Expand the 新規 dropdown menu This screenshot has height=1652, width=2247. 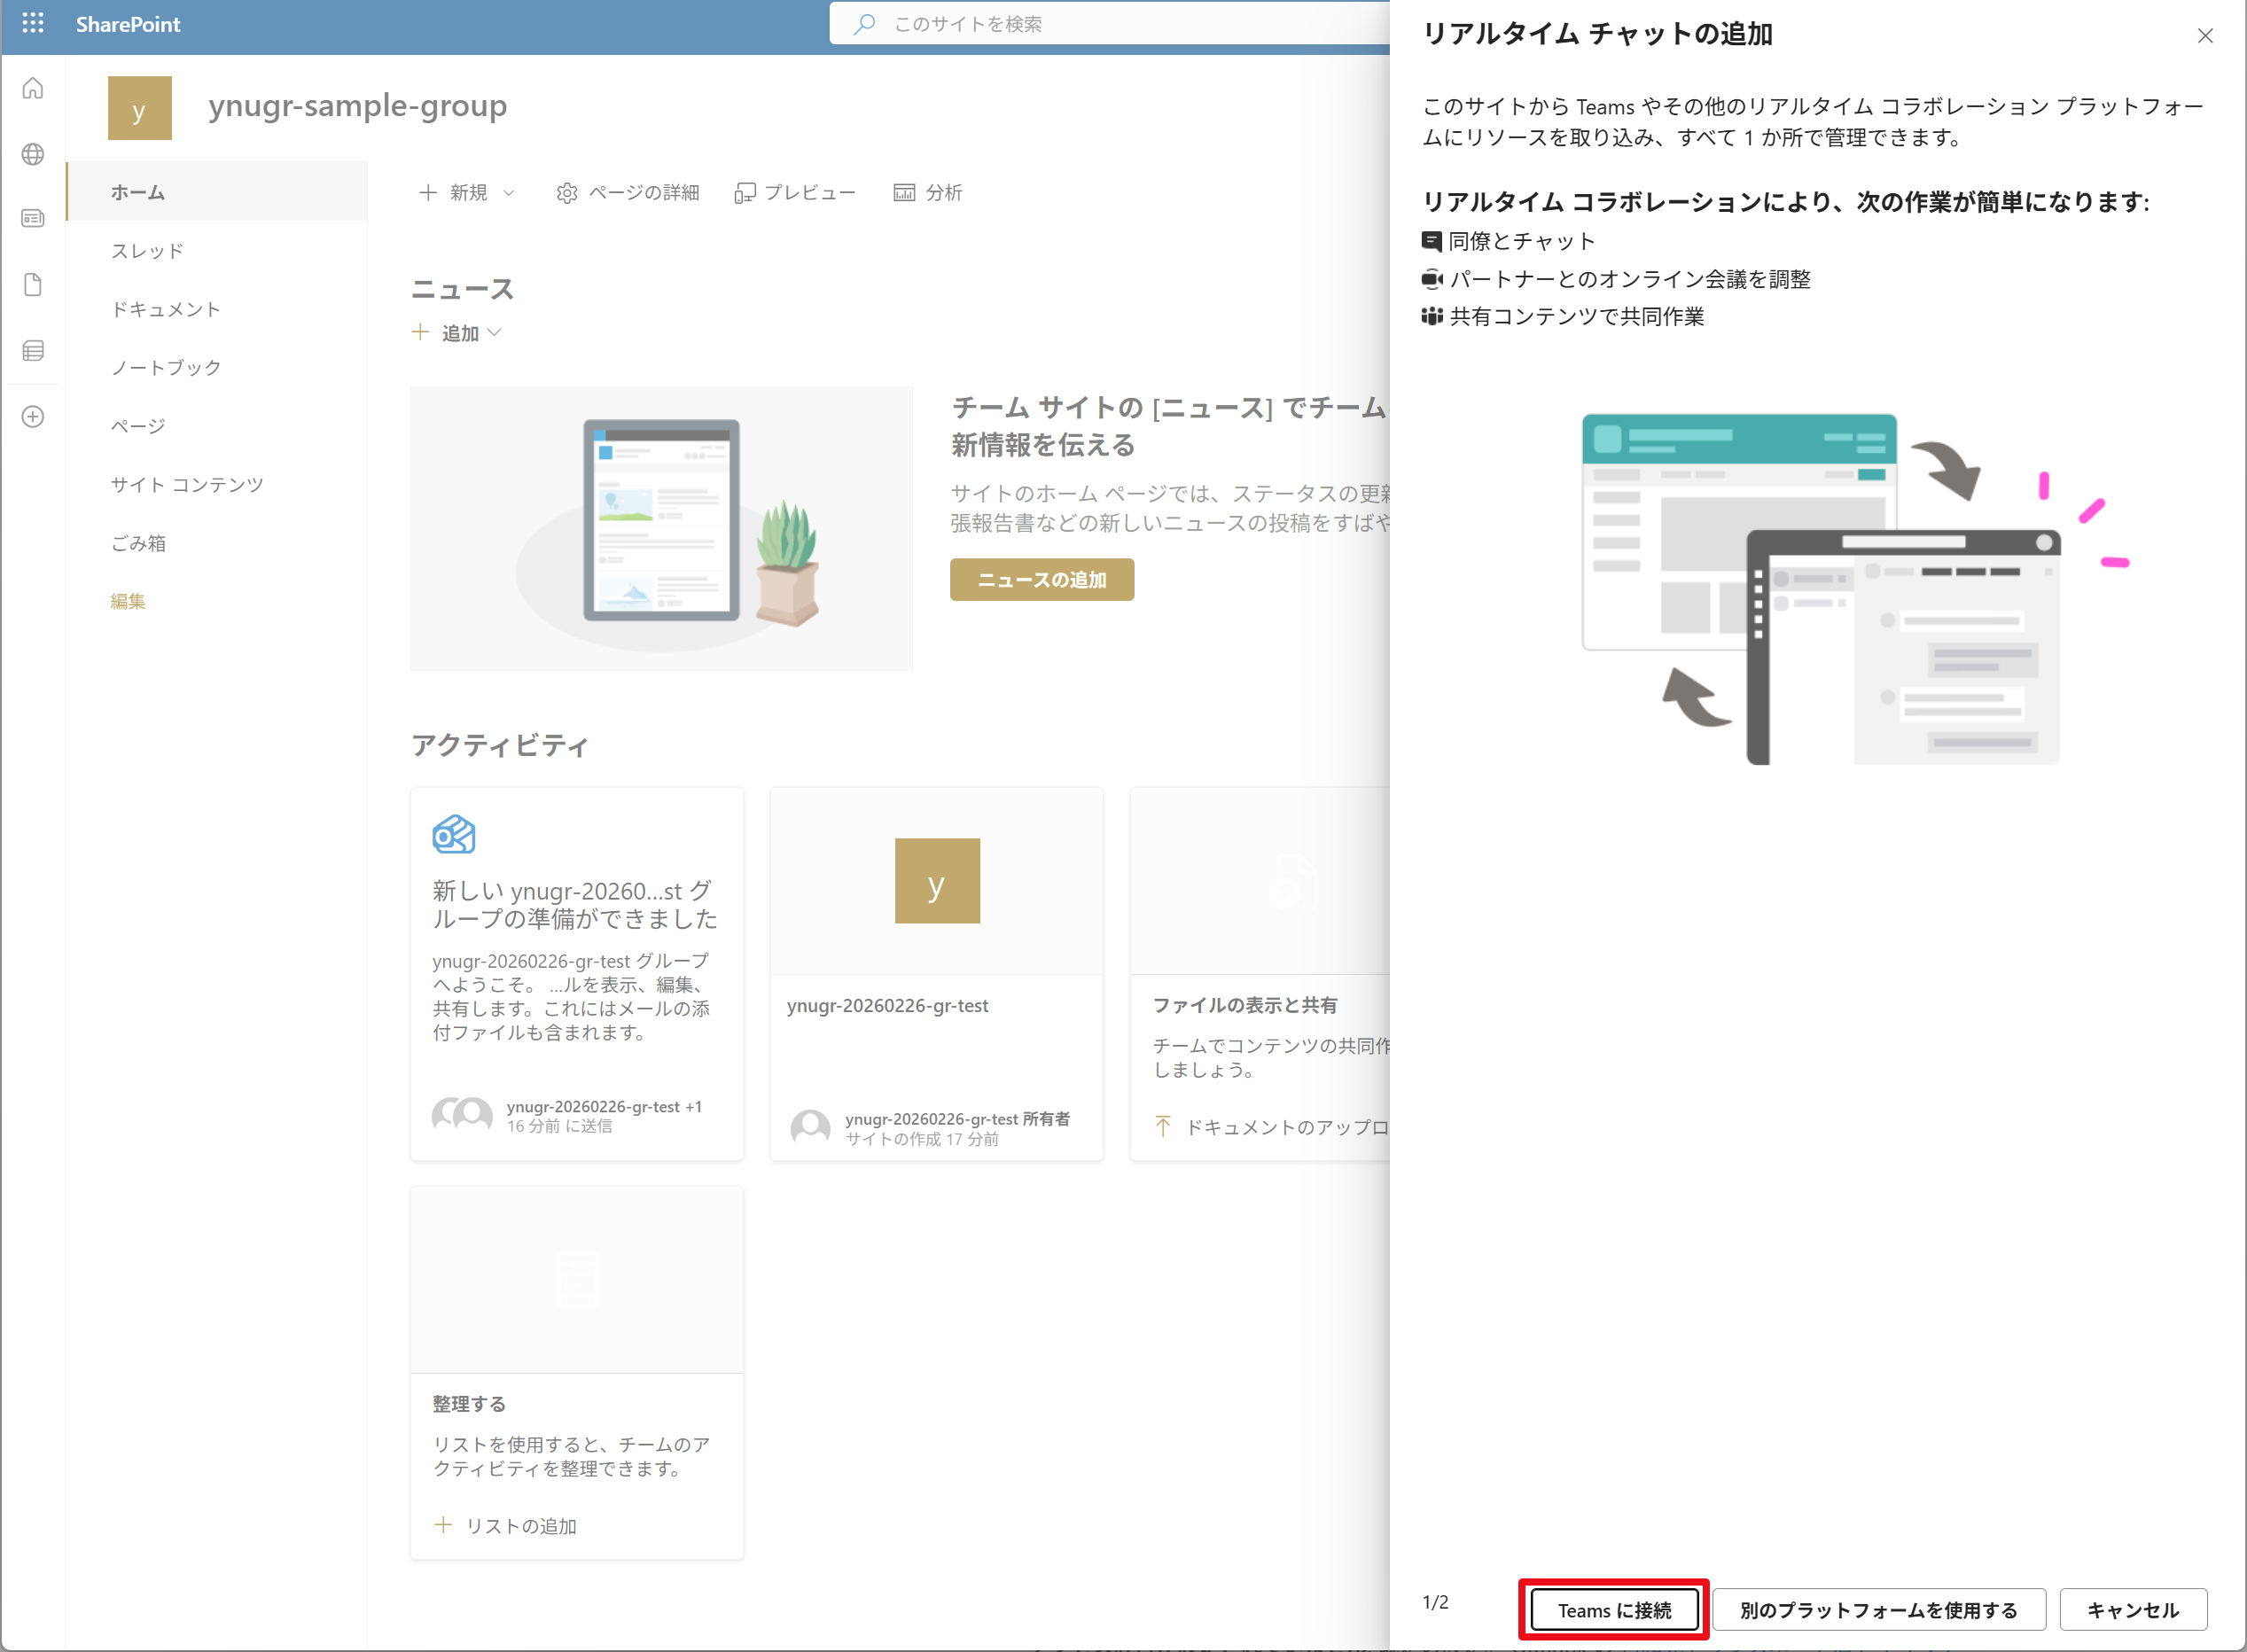tap(466, 193)
